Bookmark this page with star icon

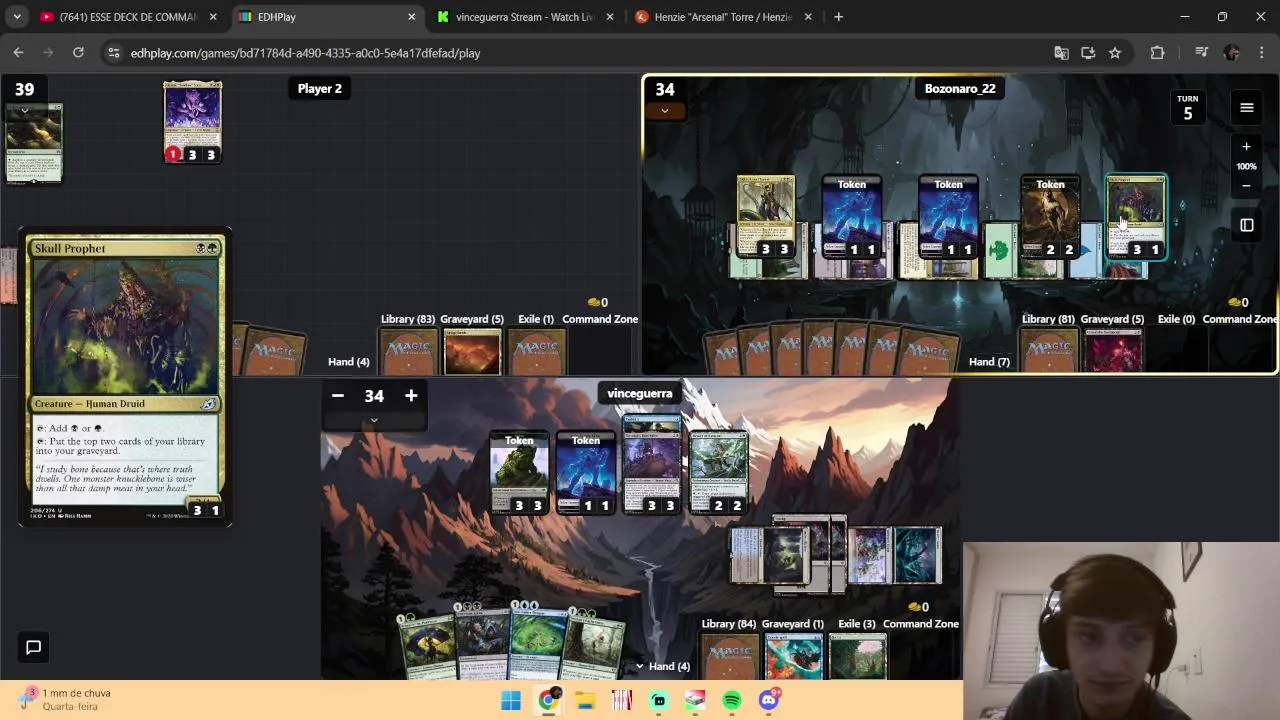1114,53
